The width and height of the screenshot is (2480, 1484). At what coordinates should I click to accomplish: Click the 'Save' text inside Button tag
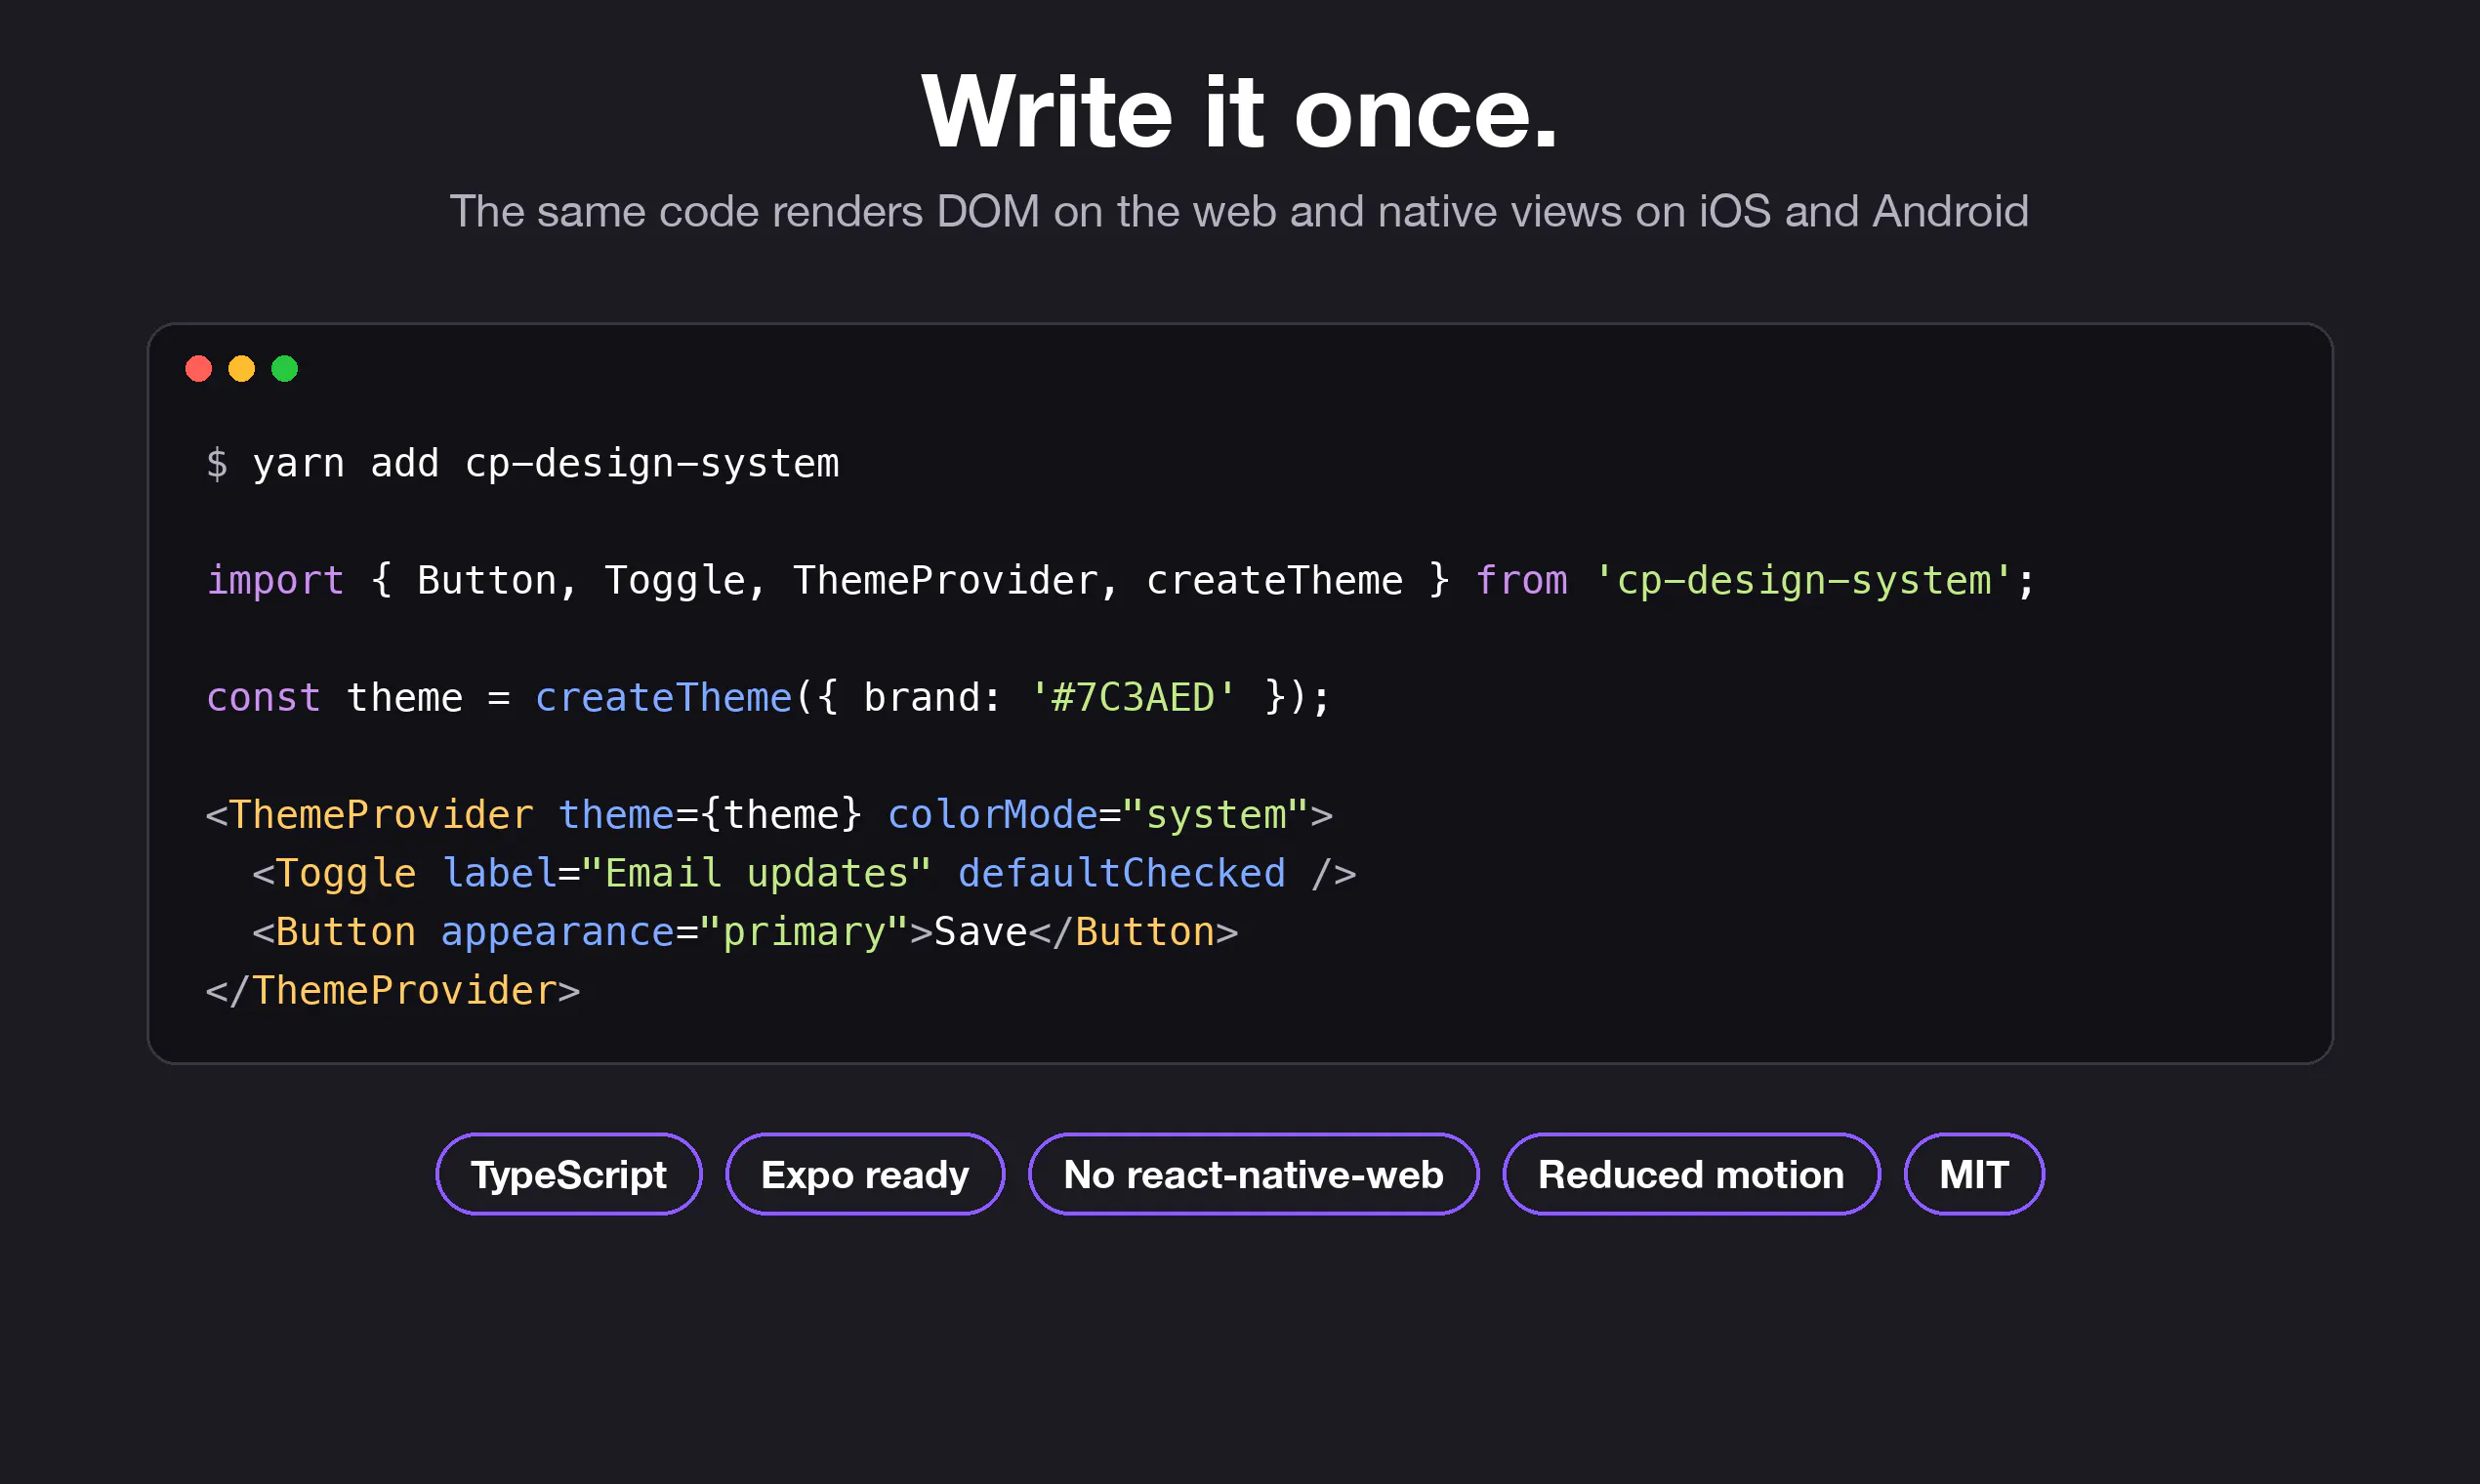(x=980, y=932)
